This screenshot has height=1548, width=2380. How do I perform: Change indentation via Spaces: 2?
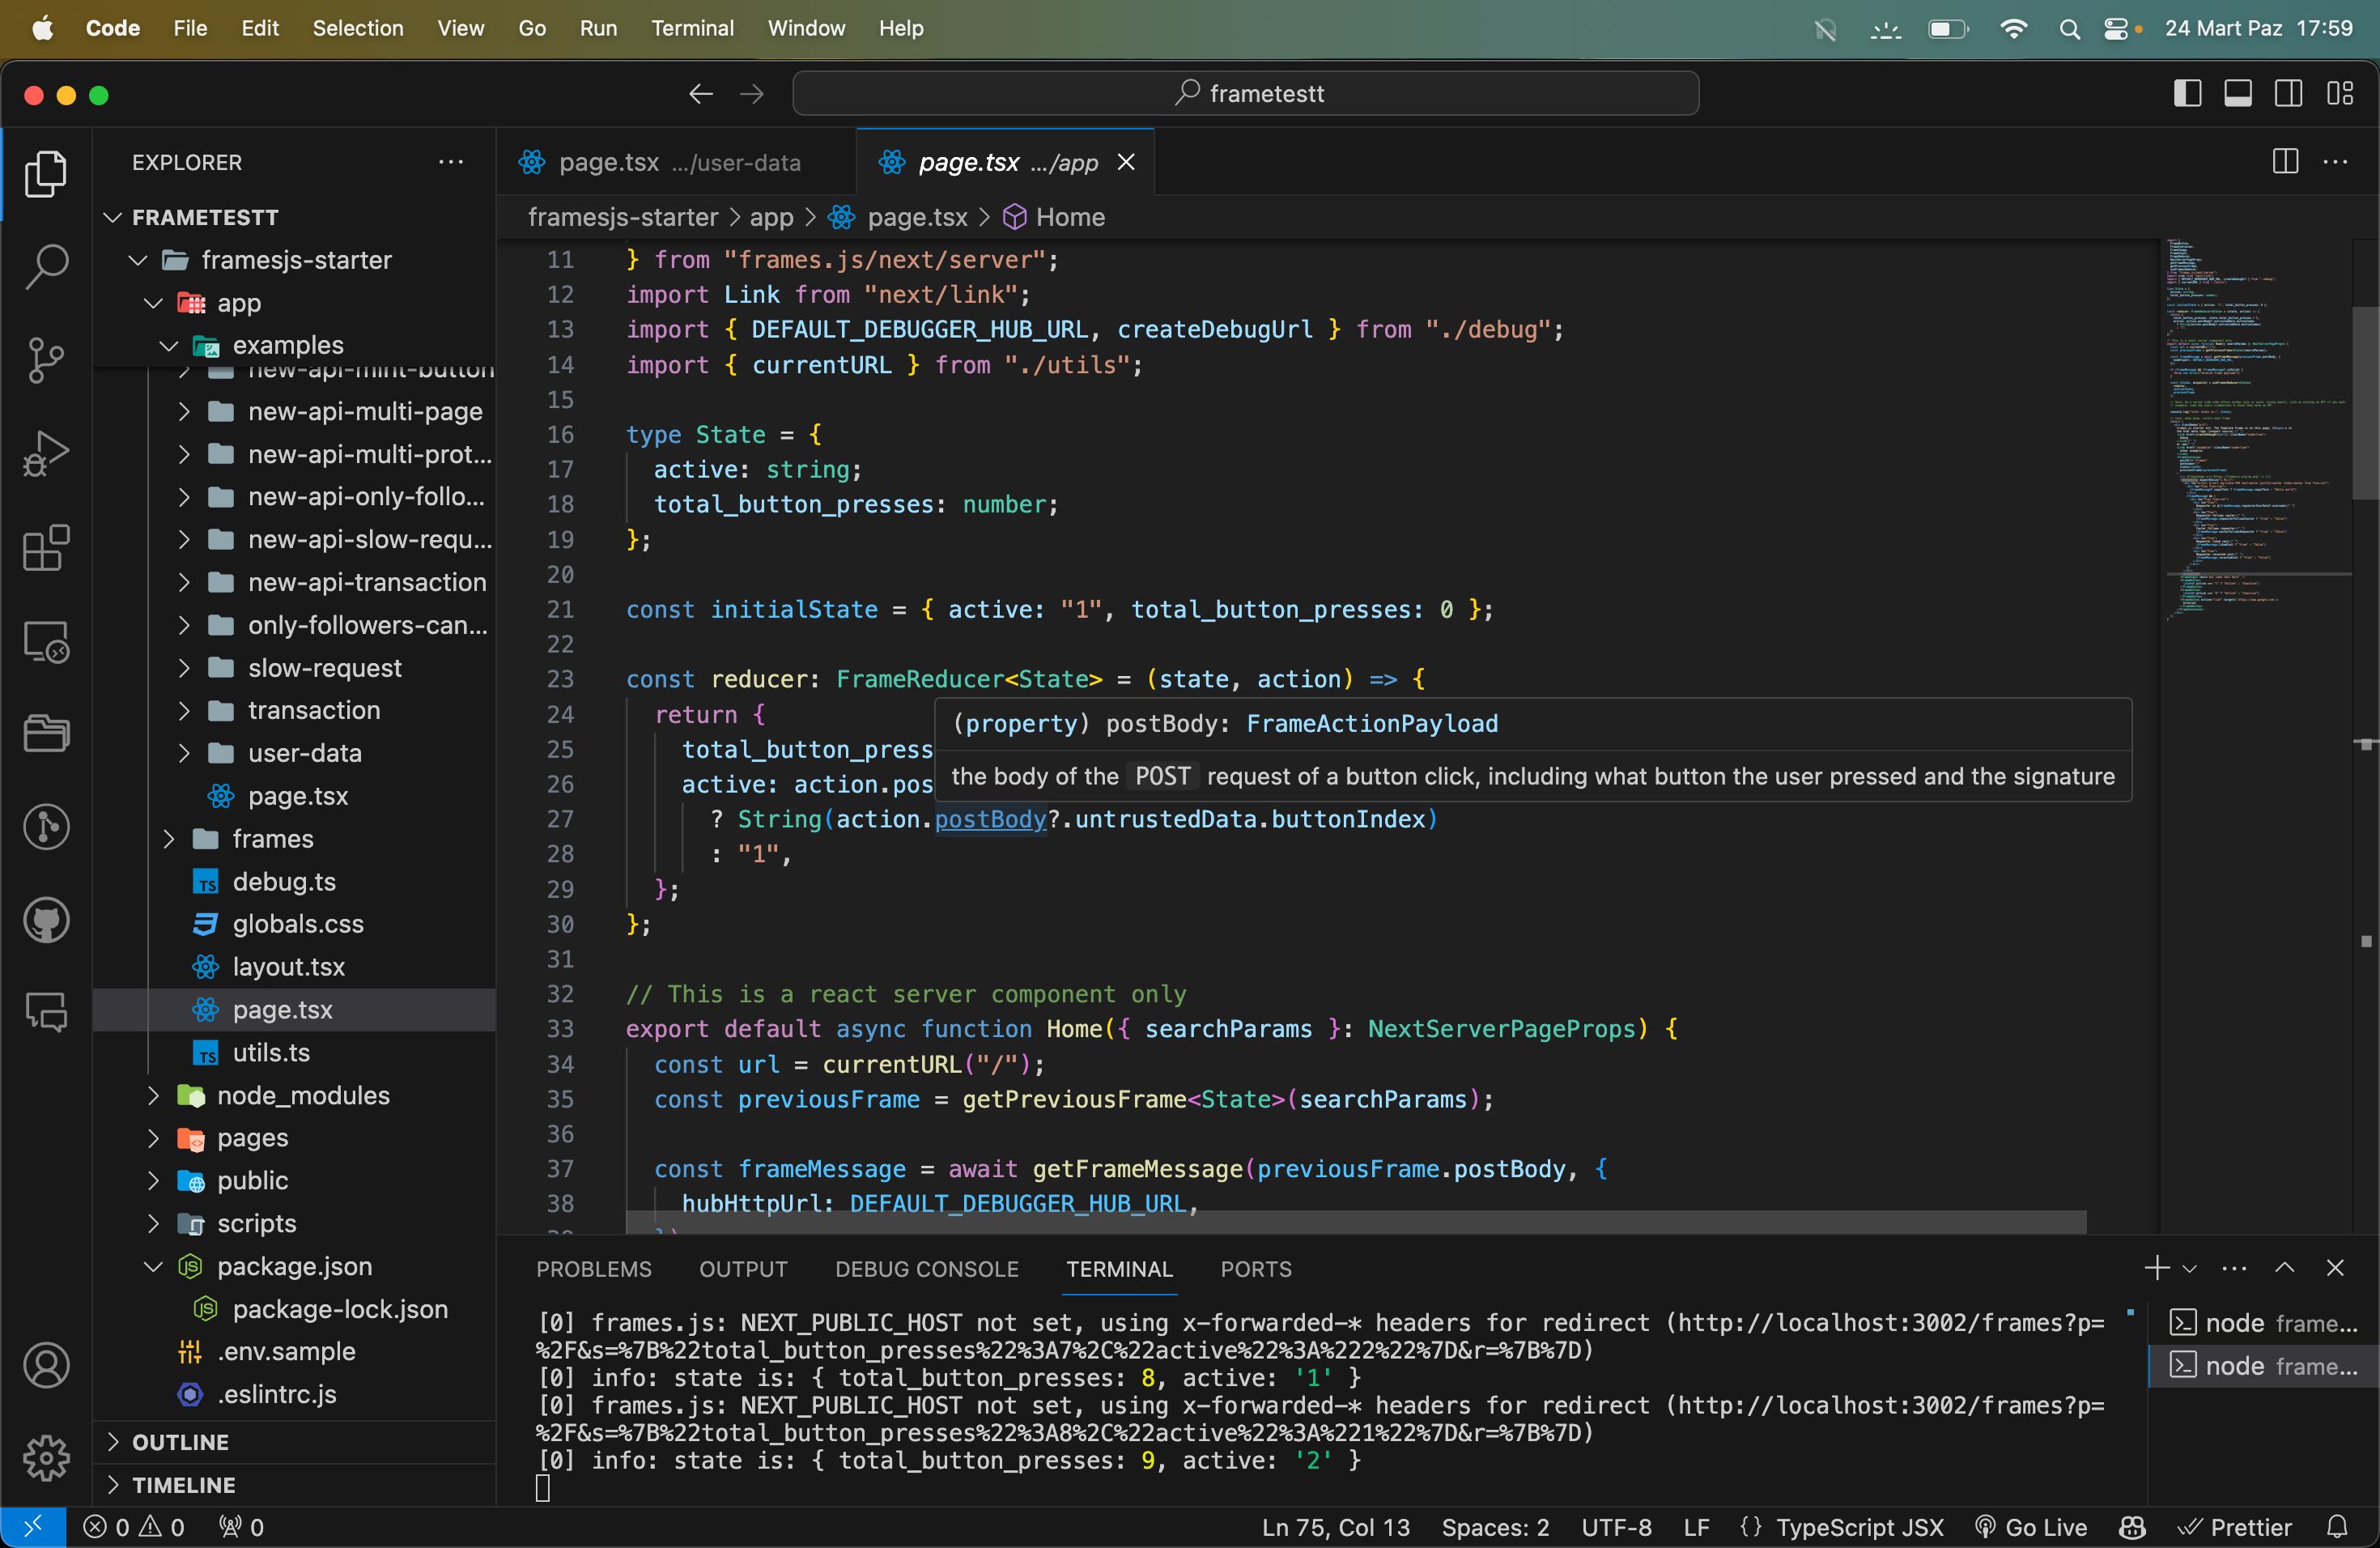1495,1527
